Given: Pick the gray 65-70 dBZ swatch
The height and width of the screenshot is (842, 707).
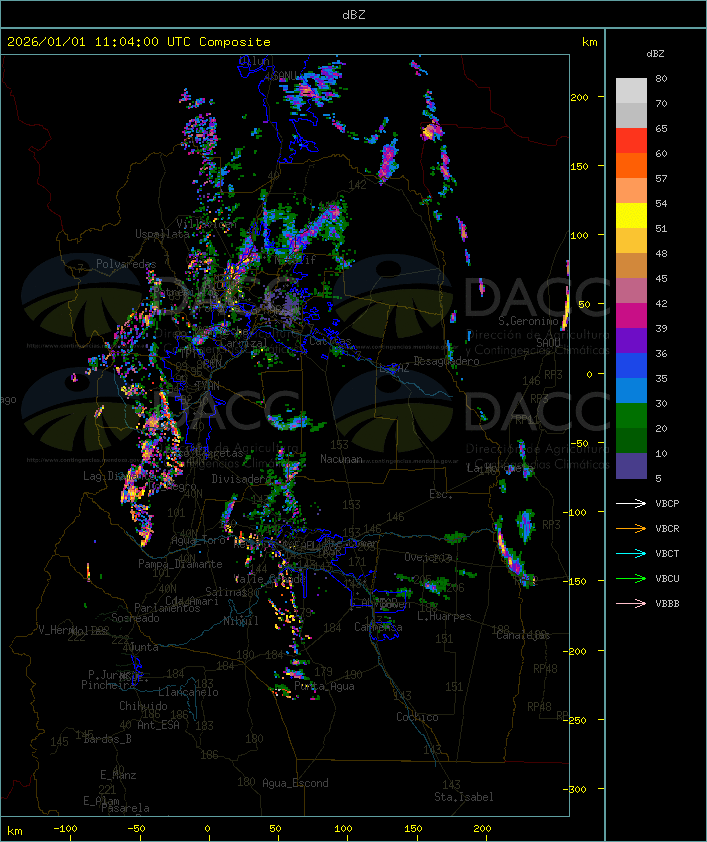Looking at the screenshot, I should pos(631,115).
